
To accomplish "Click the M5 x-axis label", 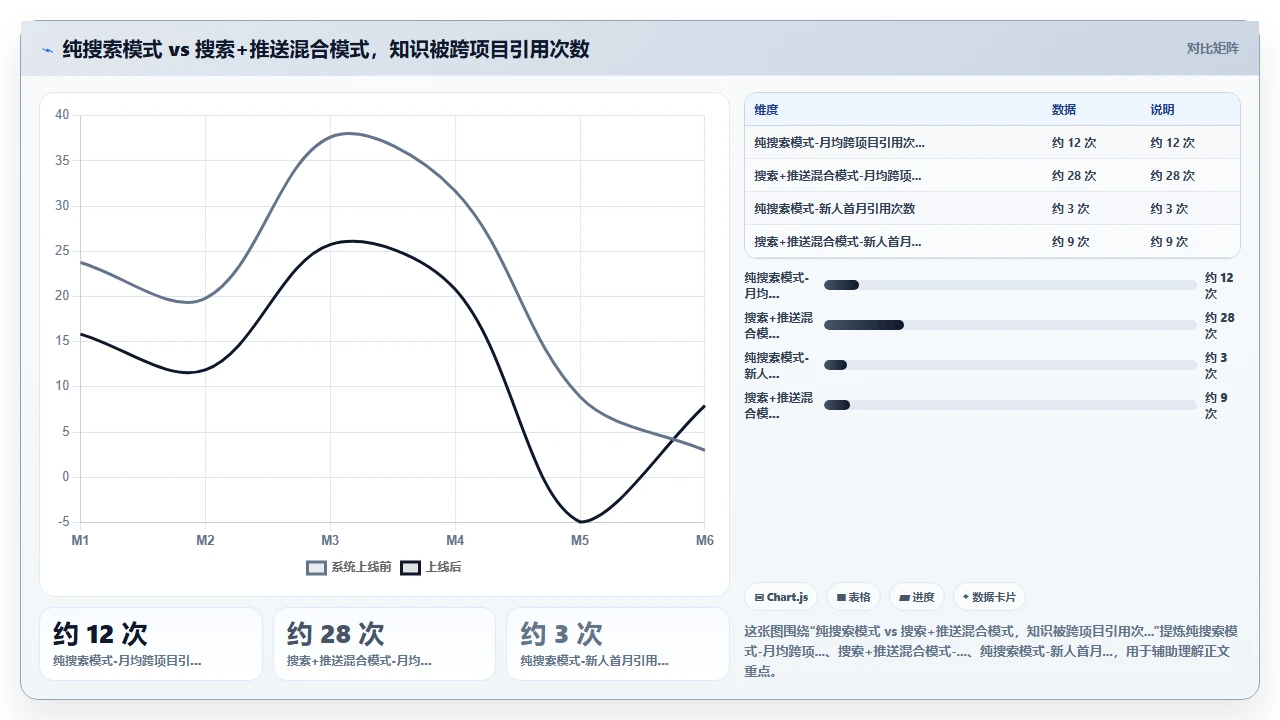I will [580, 540].
